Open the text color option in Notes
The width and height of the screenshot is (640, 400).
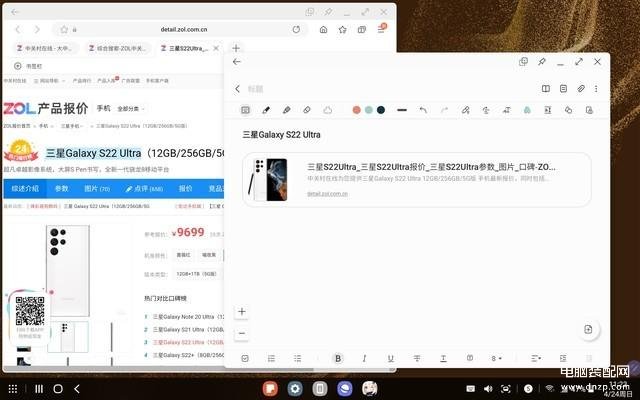click(x=443, y=358)
